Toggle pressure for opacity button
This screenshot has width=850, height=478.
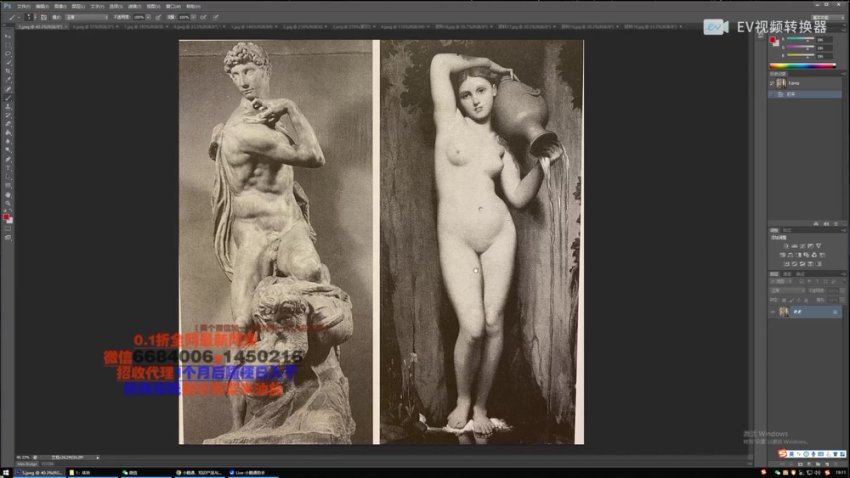click(x=158, y=17)
